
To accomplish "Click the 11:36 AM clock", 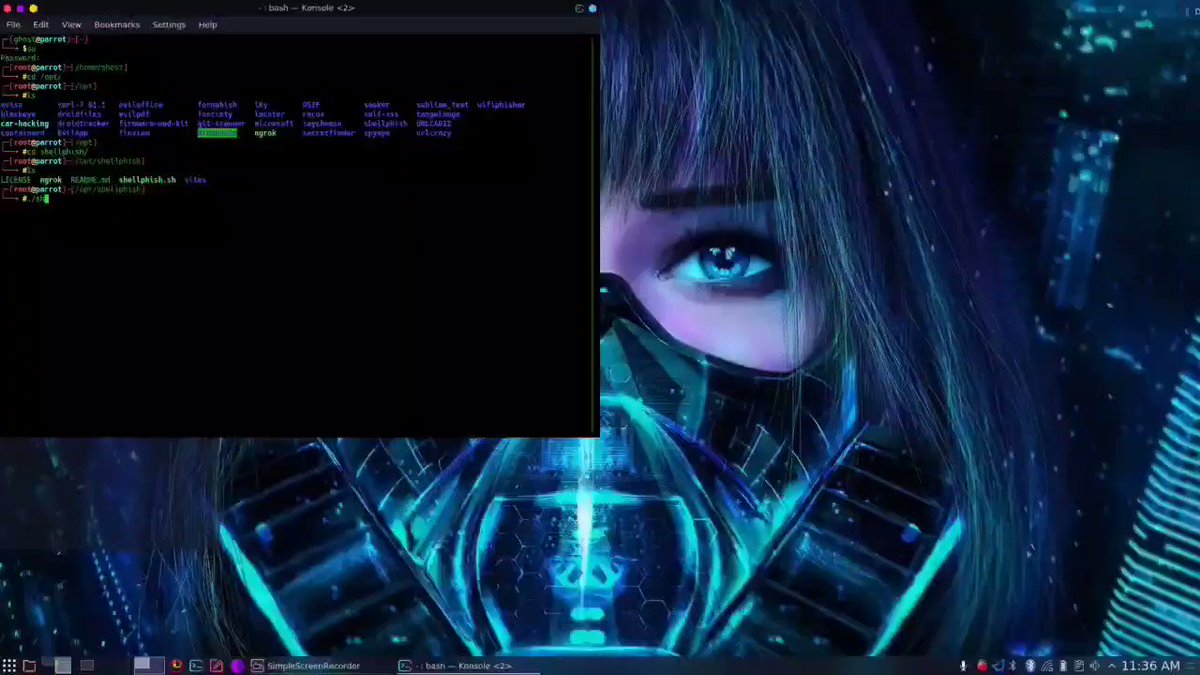I will [x=1151, y=666].
